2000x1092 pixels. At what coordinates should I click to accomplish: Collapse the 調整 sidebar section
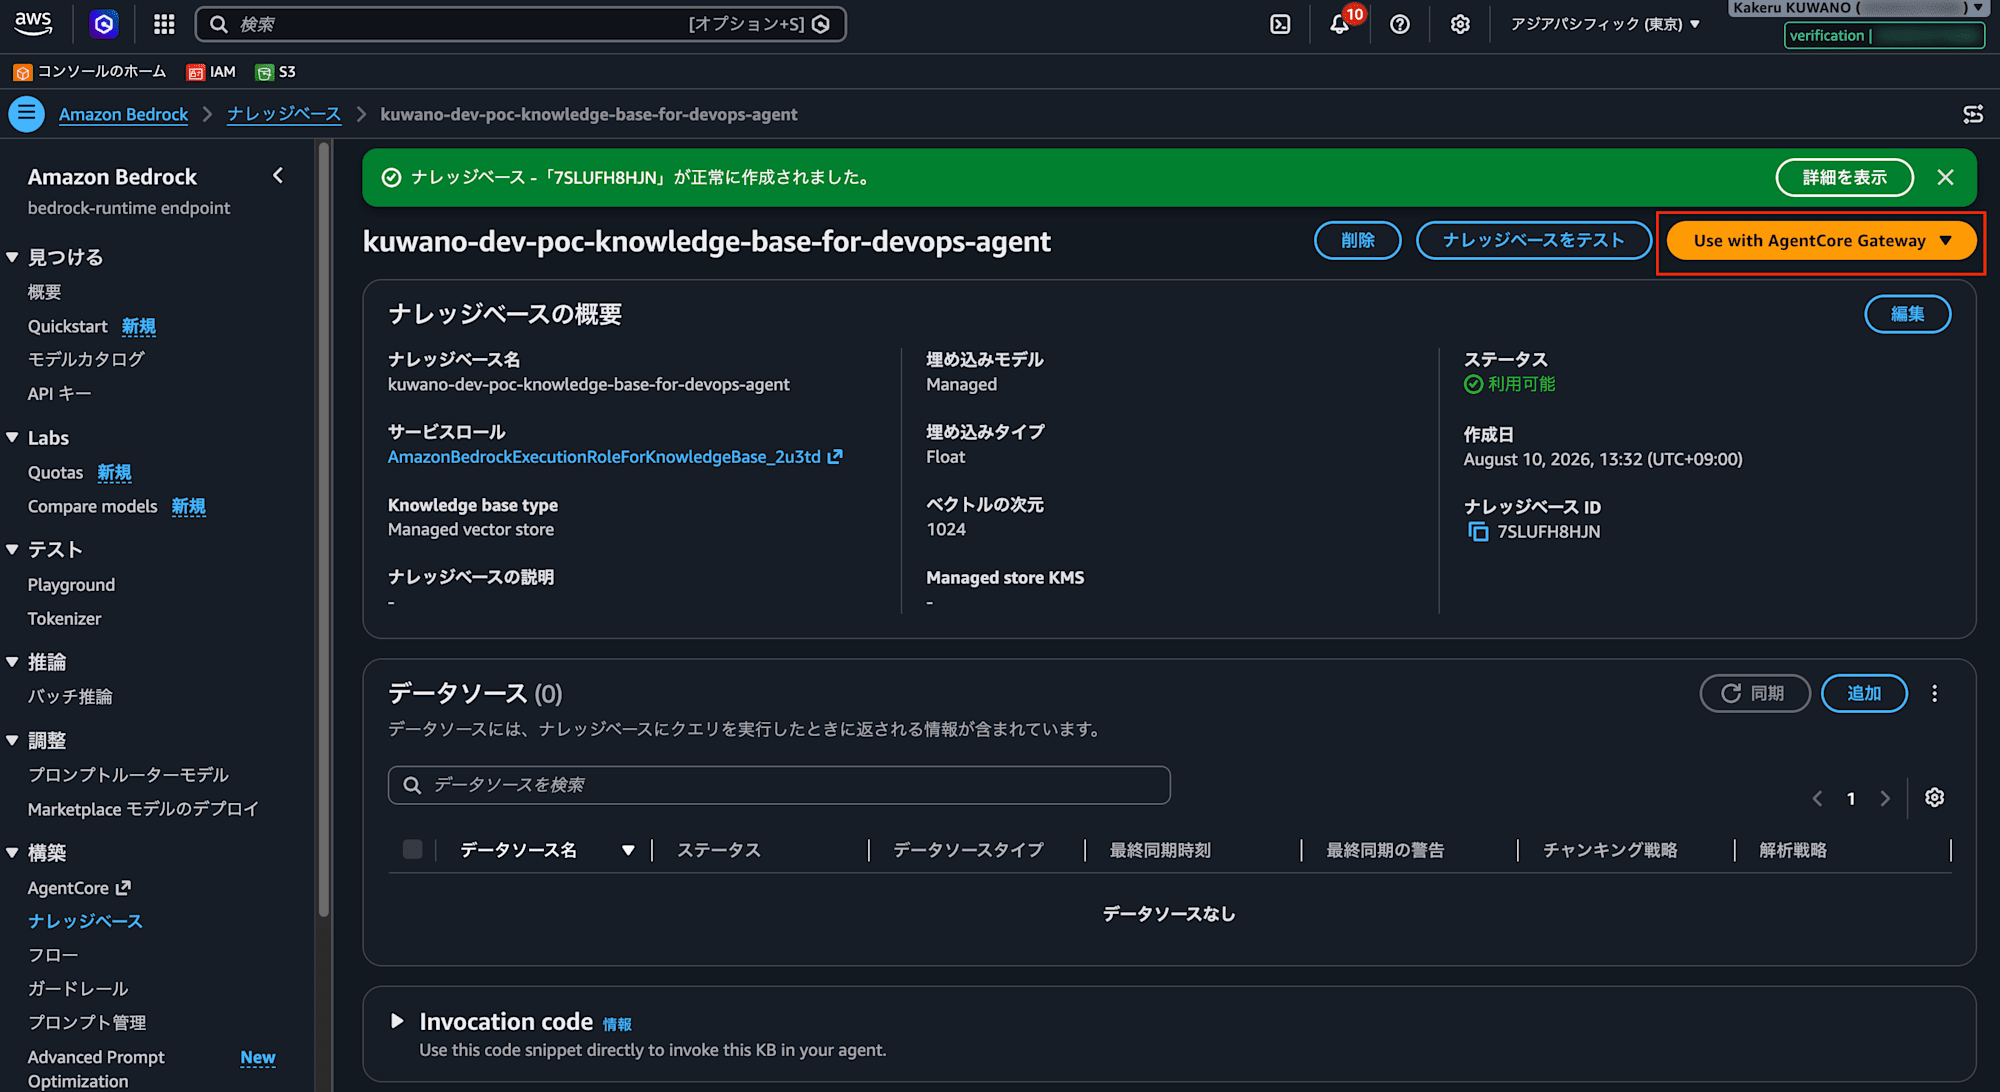coord(12,741)
